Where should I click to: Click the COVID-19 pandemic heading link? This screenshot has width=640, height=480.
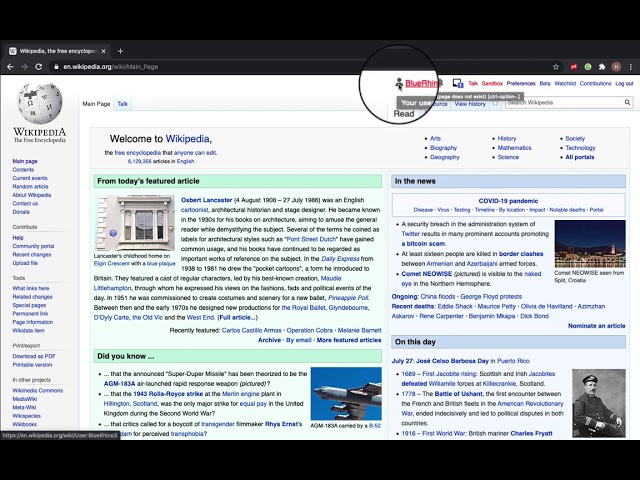click(x=508, y=201)
